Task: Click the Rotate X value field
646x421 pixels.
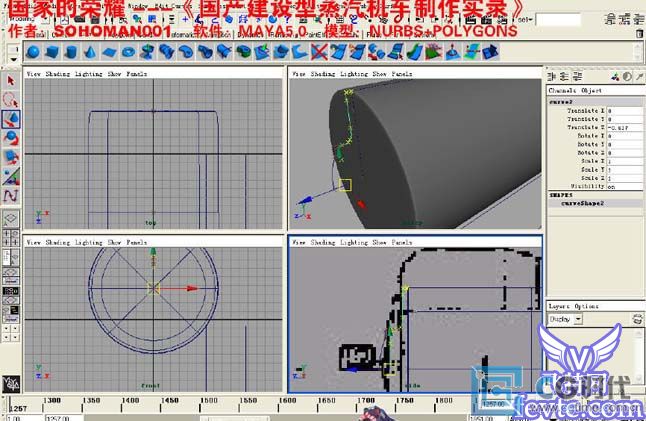Action: pos(625,136)
